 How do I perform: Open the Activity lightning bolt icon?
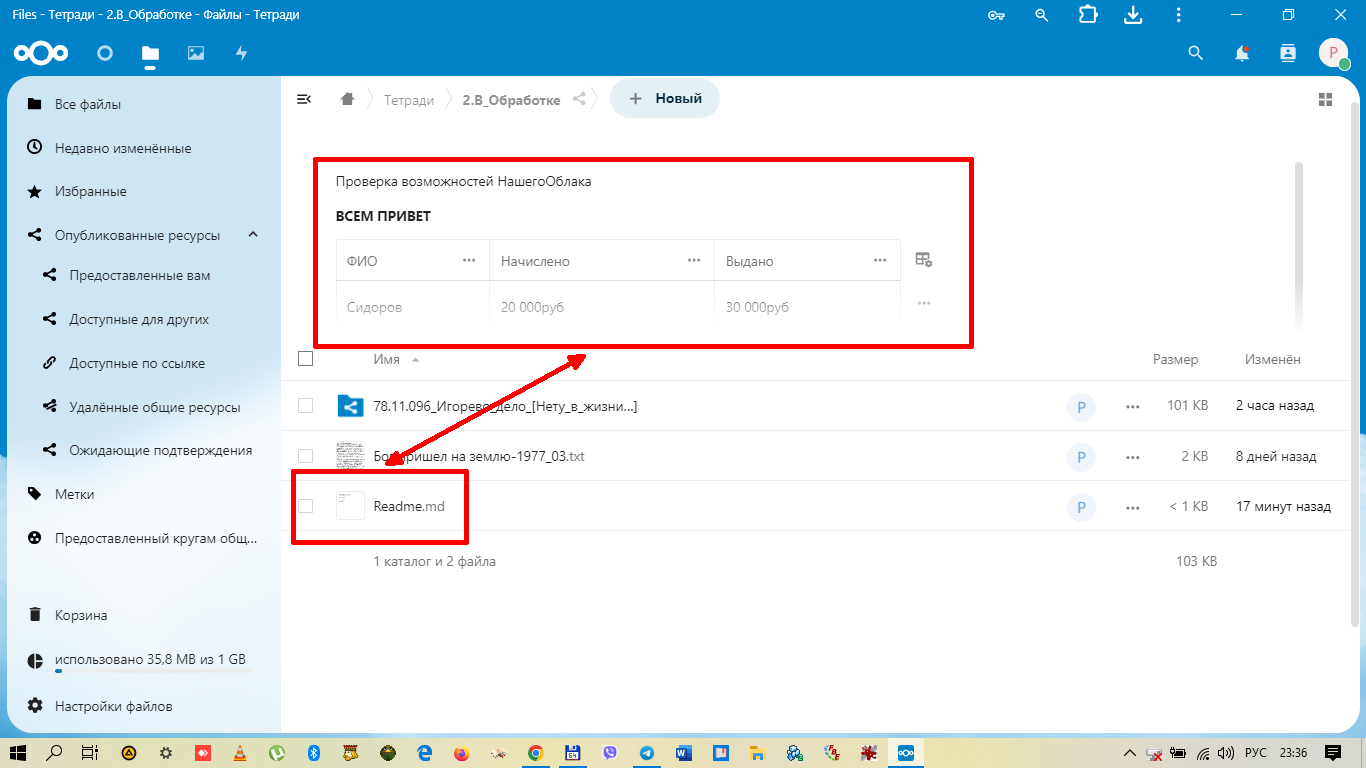point(241,53)
